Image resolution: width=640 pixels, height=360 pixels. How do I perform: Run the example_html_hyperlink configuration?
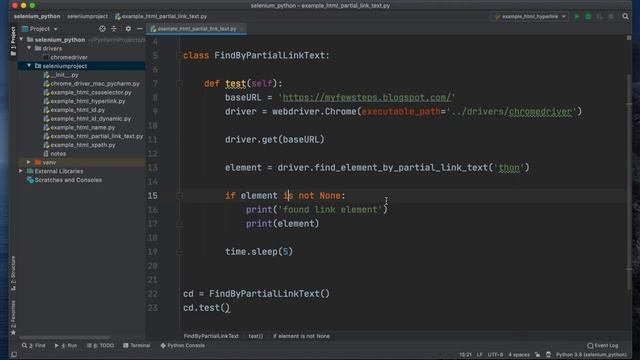coord(576,16)
